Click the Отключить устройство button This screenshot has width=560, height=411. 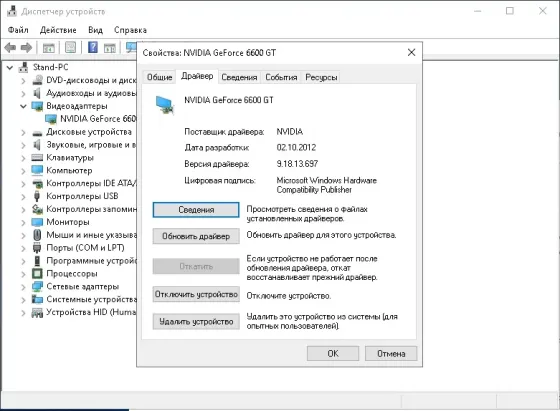click(x=196, y=294)
